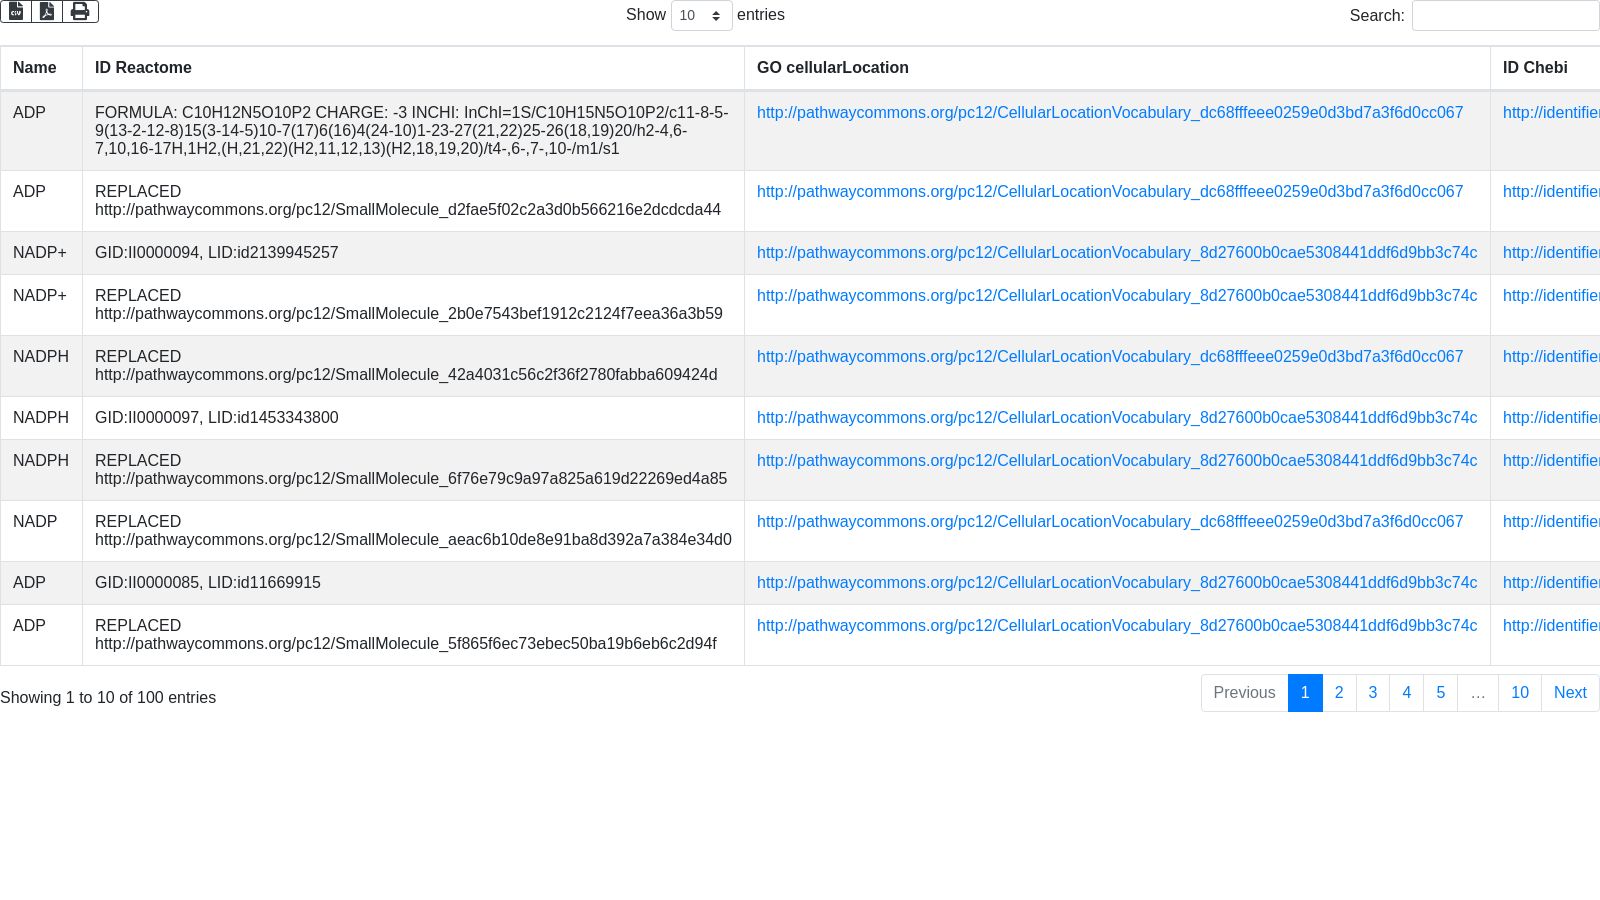This screenshot has width=1600, height=900.
Task: Jump to last page 10
Action: [x=1520, y=693]
